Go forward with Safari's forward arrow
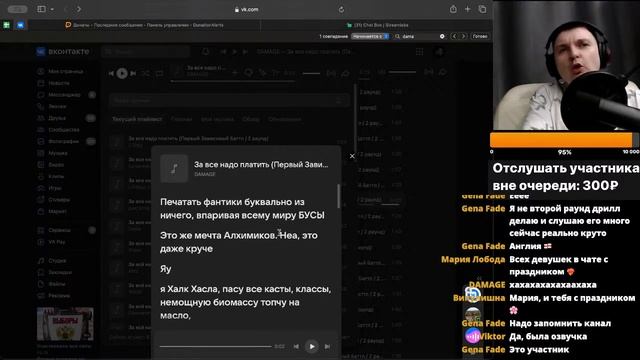Viewport: 640px width, 360px height. click(79, 9)
